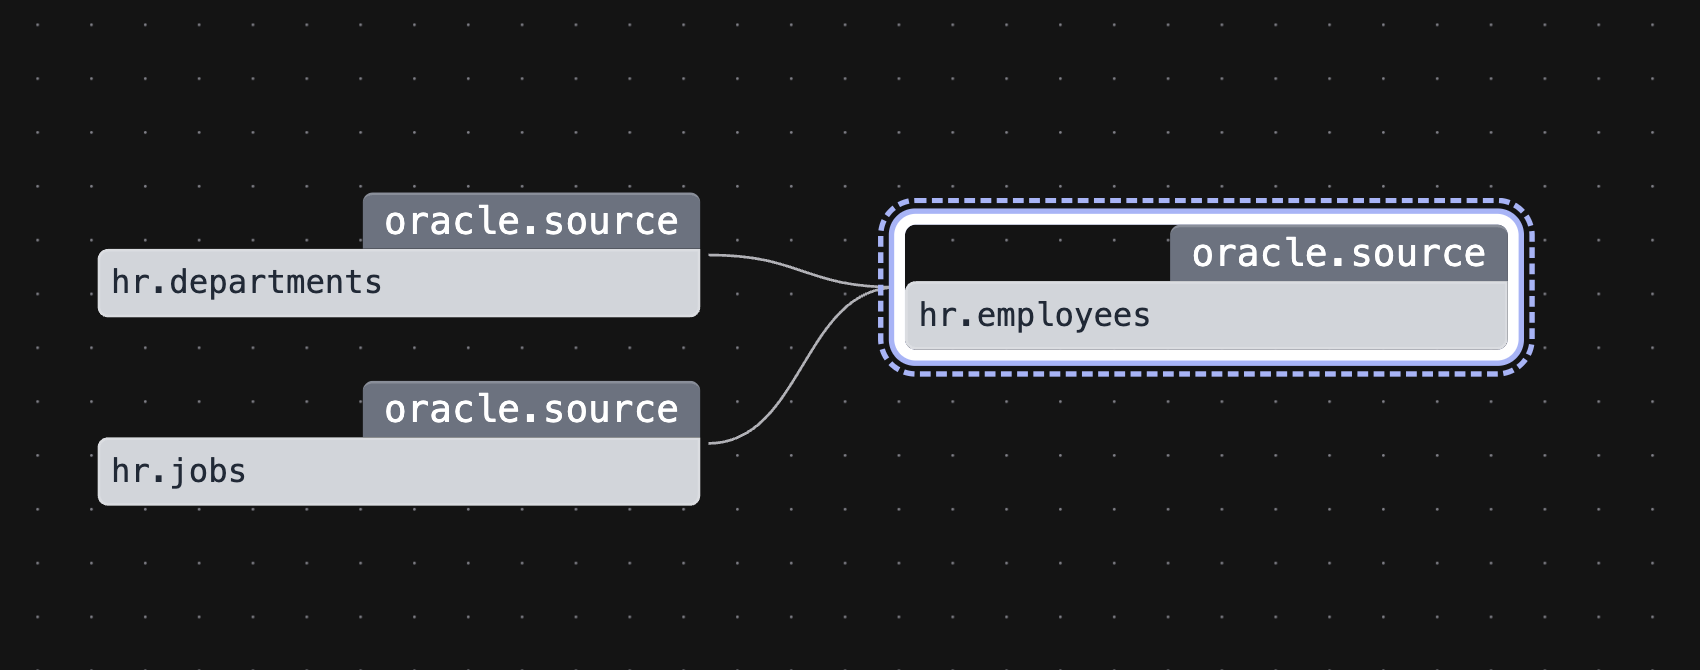Click the hr.employees node
This screenshot has height=670, width=1700.
(1206, 316)
